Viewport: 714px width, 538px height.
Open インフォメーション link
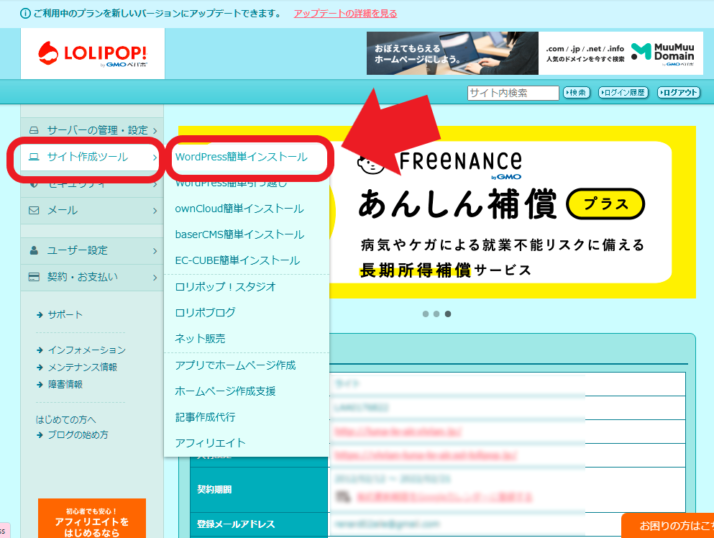(x=87, y=350)
